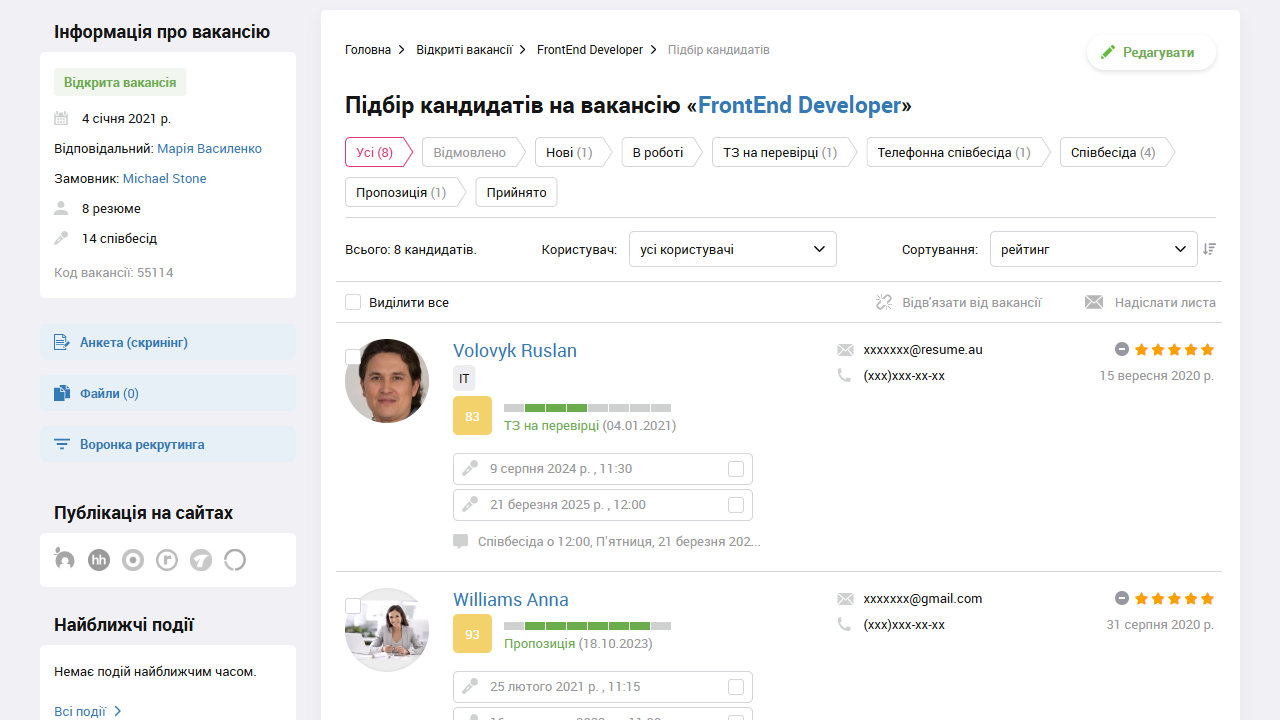The height and width of the screenshot is (720, 1280).
Task: Click Williams Anna's profile photo thumbnail
Action: tap(387, 629)
